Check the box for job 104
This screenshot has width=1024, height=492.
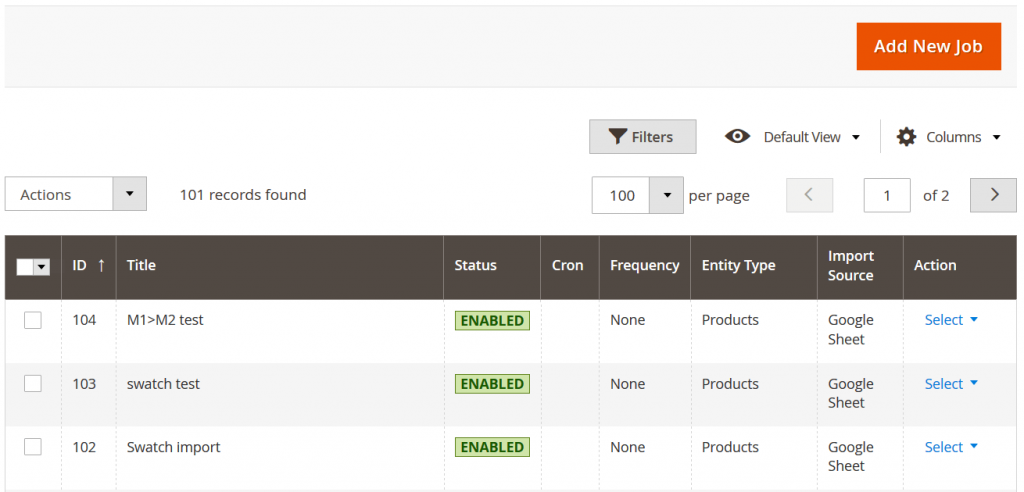click(x=33, y=320)
